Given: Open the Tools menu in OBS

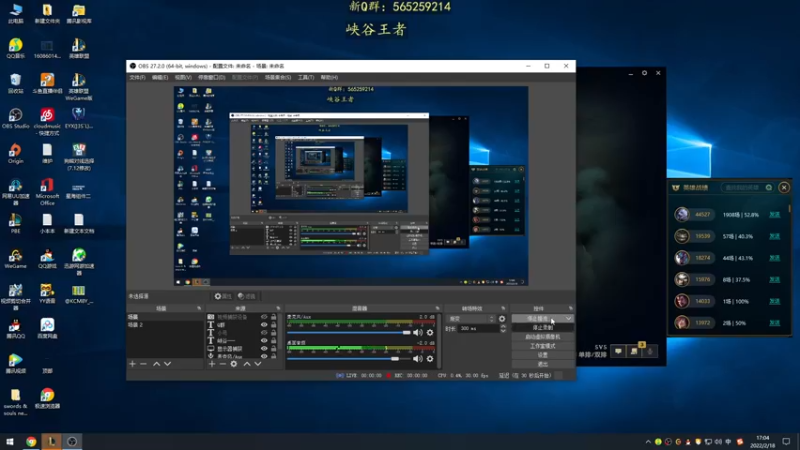Looking at the screenshot, I should pyautogui.click(x=306, y=78).
